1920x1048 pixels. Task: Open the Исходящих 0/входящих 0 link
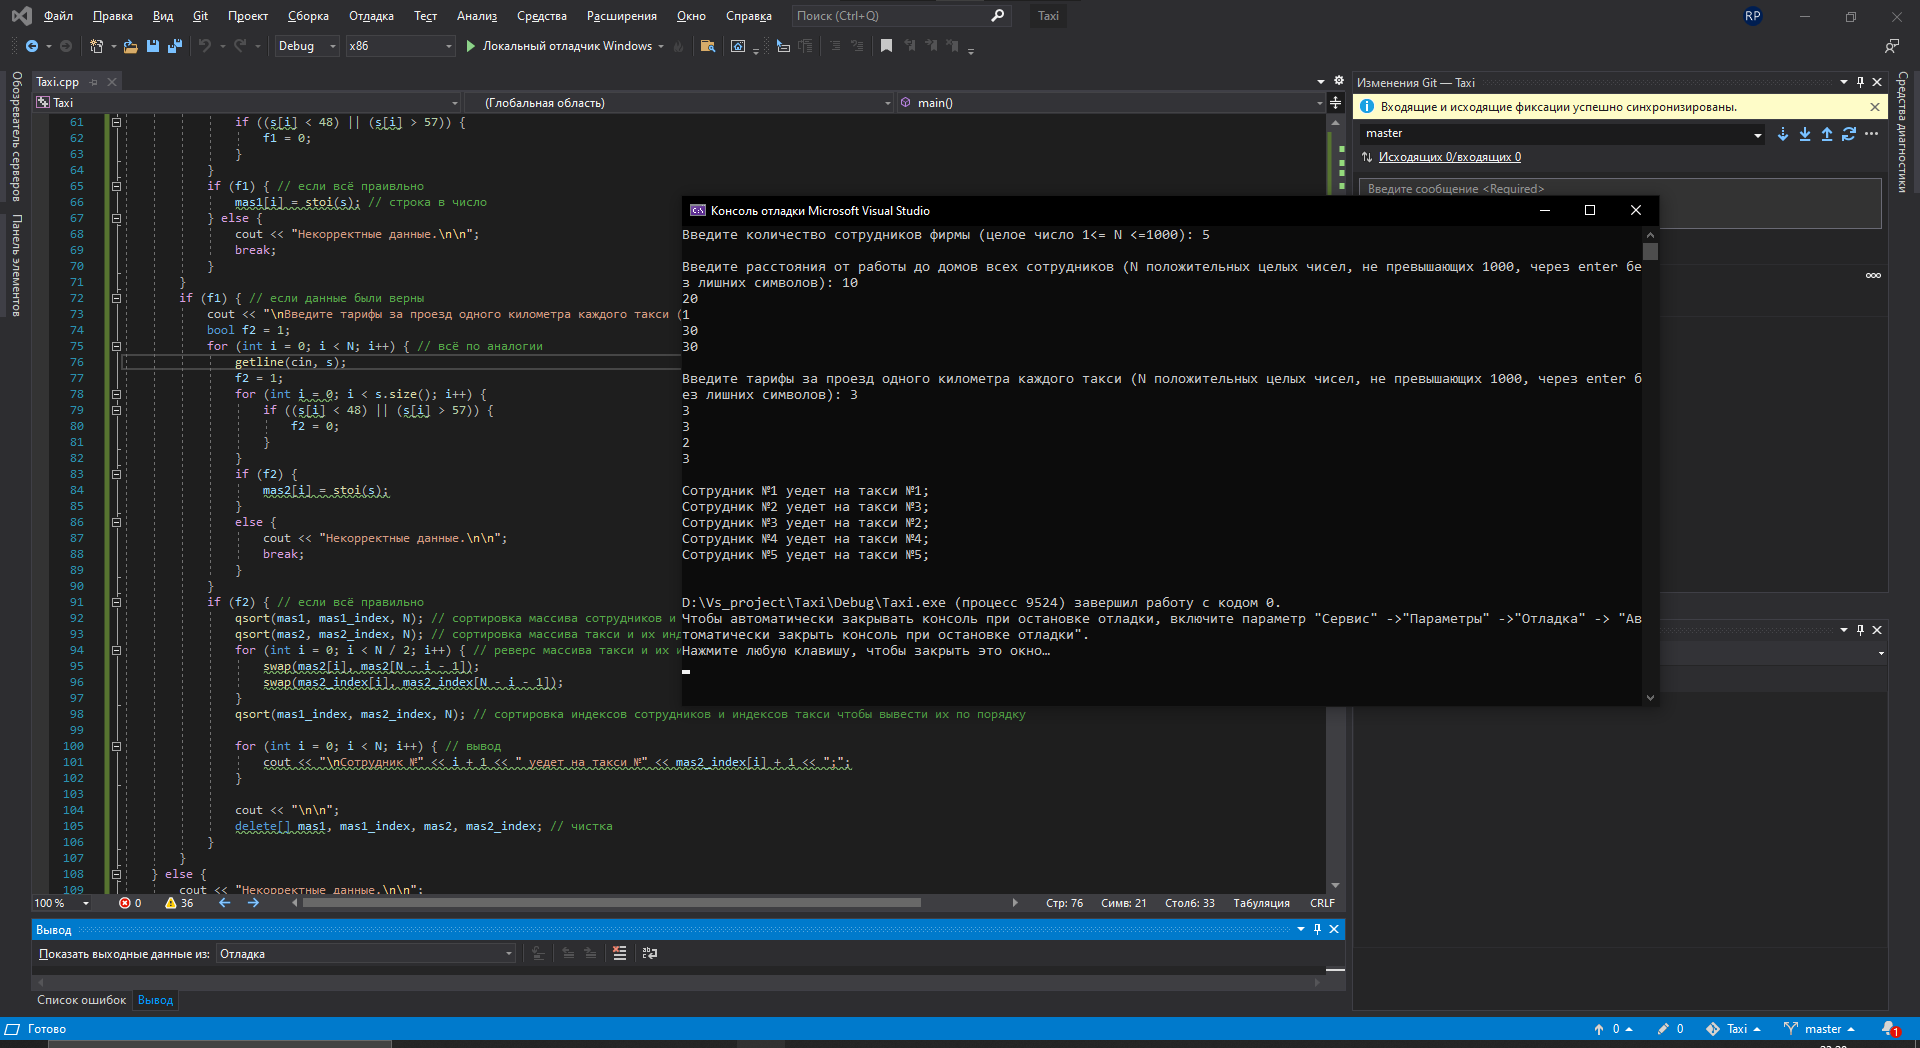pyautogui.click(x=1449, y=157)
